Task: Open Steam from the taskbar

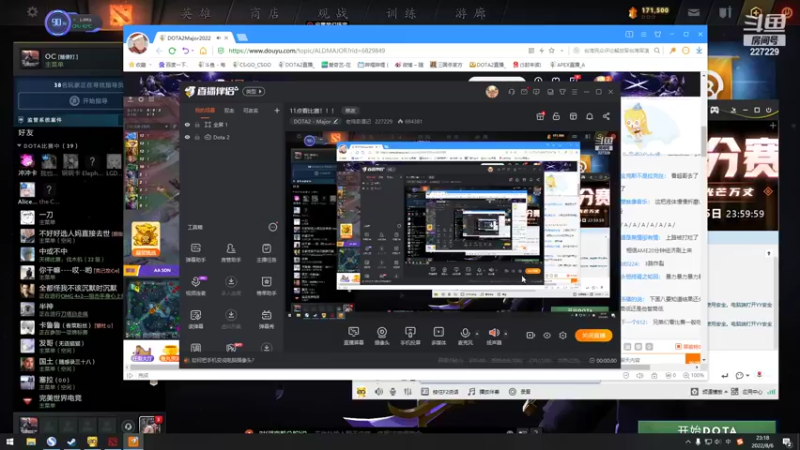Action: click(71, 442)
